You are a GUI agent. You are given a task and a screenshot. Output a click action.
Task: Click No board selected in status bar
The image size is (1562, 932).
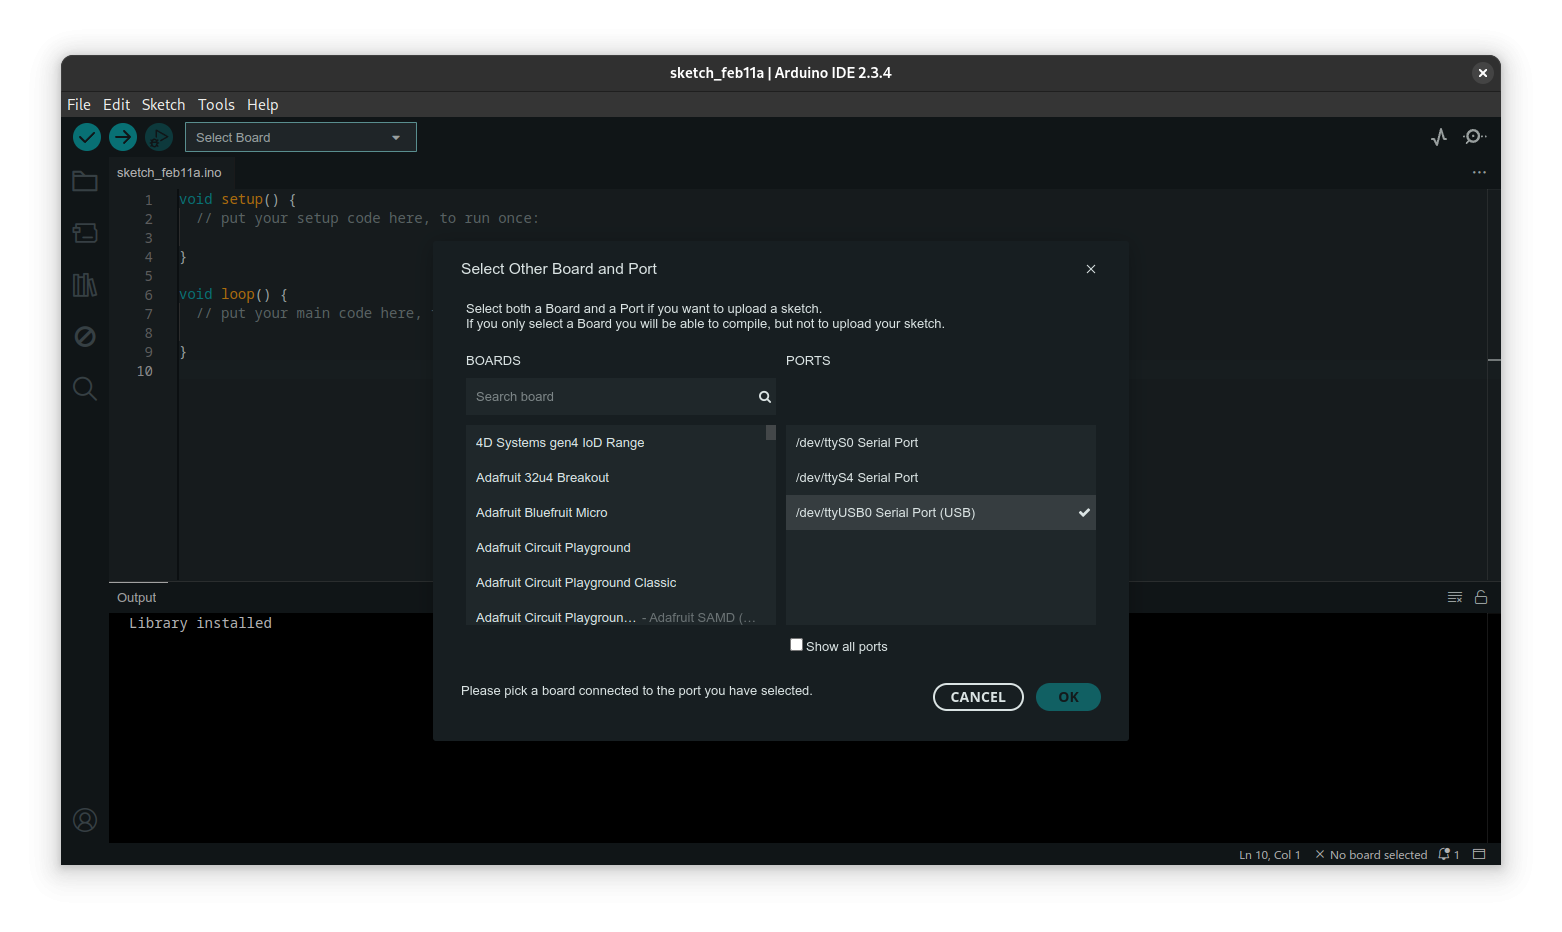click(x=1371, y=854)
